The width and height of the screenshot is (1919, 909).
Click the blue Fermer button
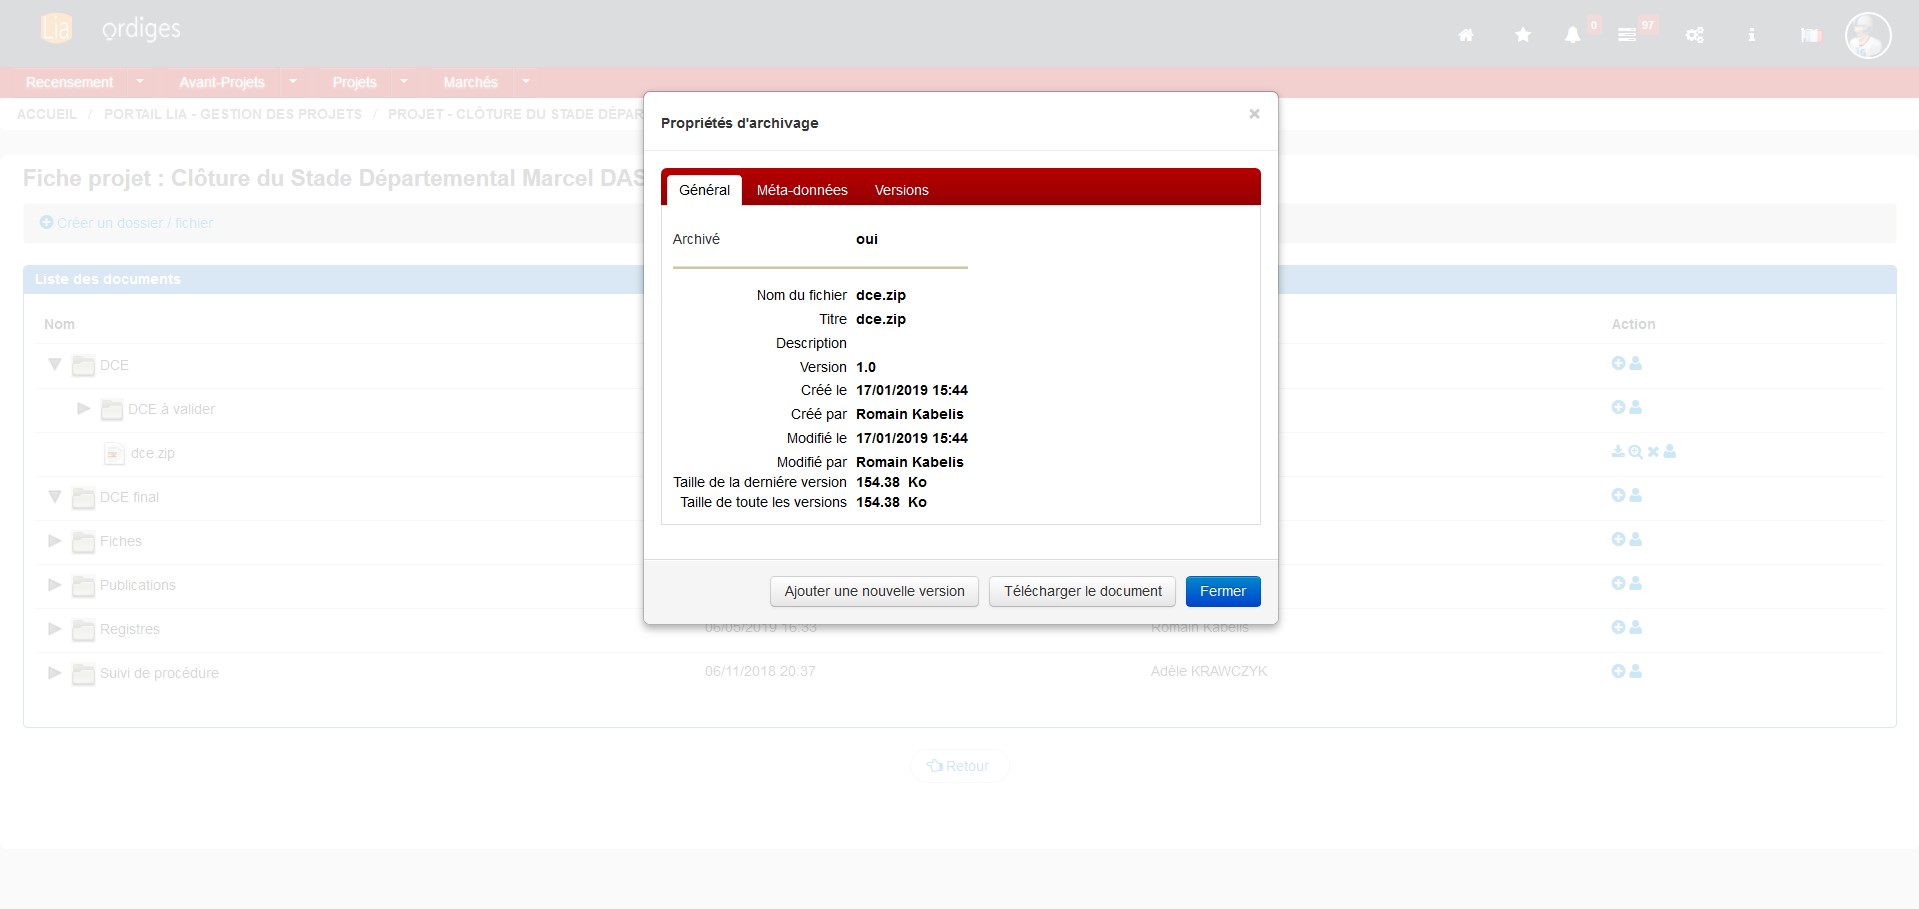pos(1223,591)
